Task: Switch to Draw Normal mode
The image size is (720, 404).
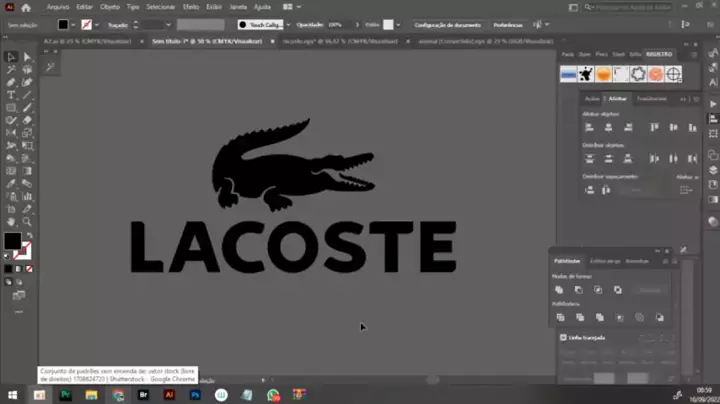Action: point(8,282)
